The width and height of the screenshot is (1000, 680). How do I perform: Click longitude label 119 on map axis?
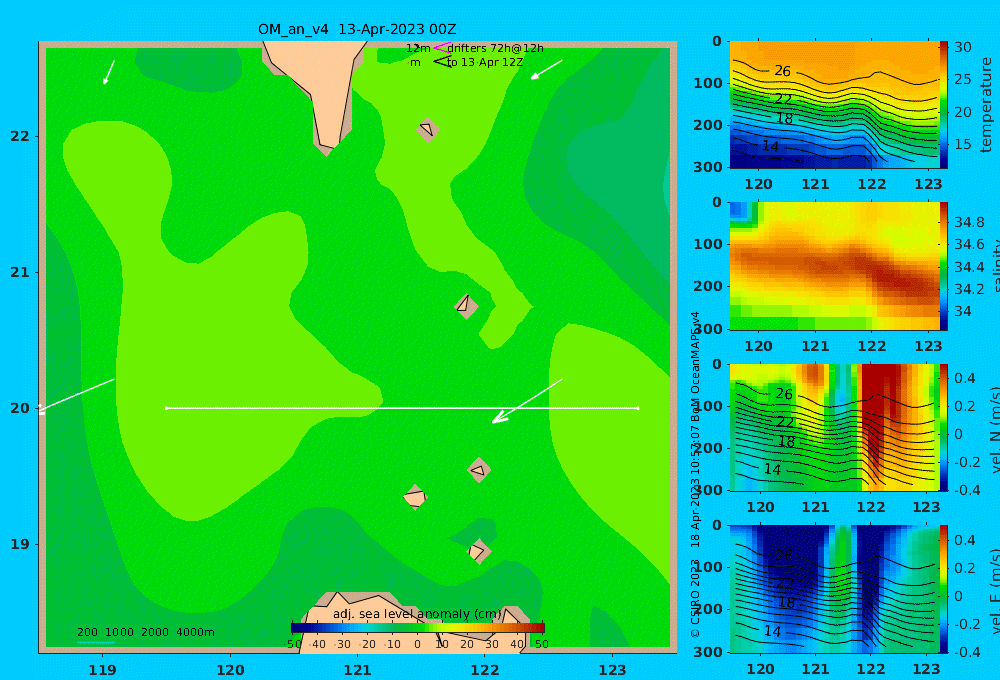(x=102, y=670)
